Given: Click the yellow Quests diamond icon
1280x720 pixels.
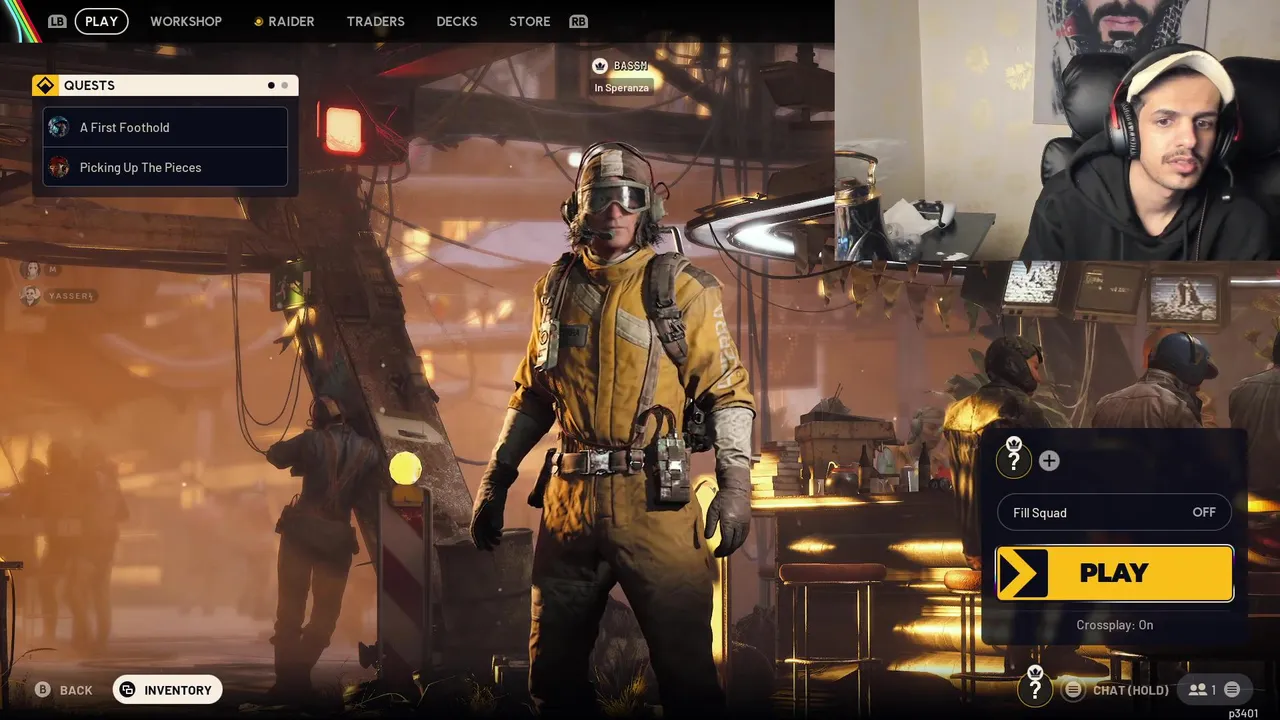Looking at the screenshot, I should pos(44,86).
